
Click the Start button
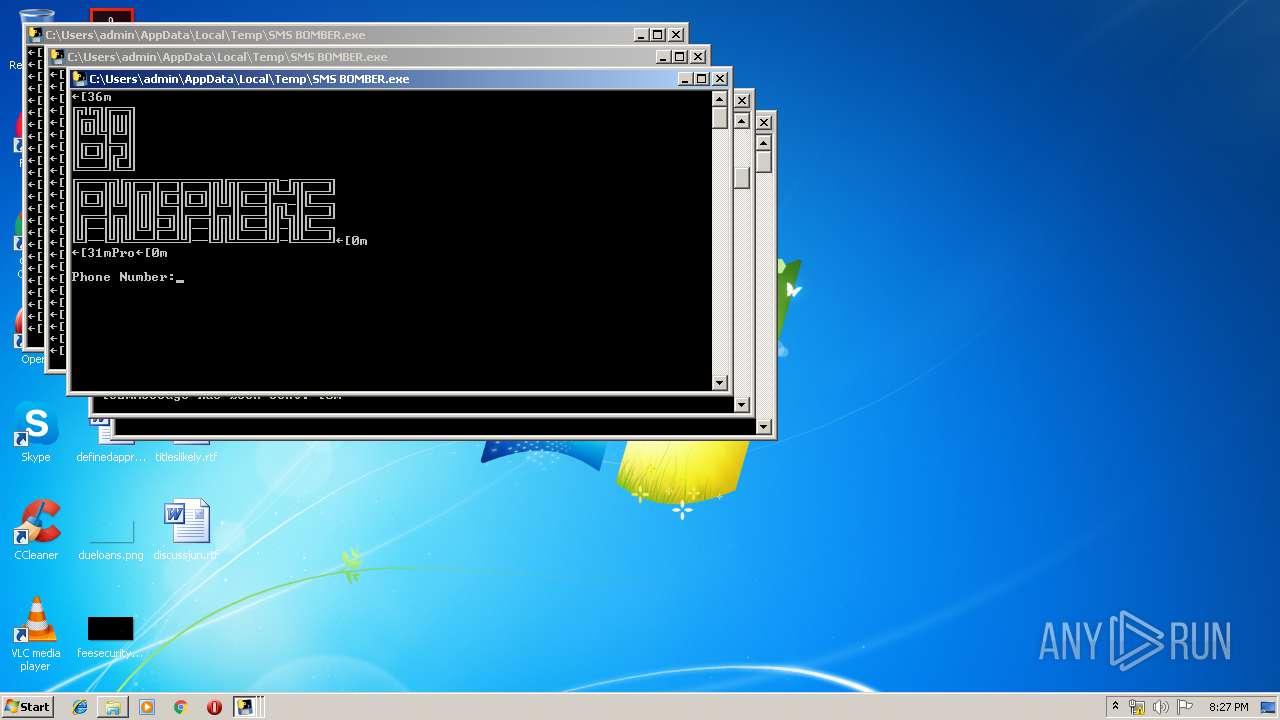(28, 707)
